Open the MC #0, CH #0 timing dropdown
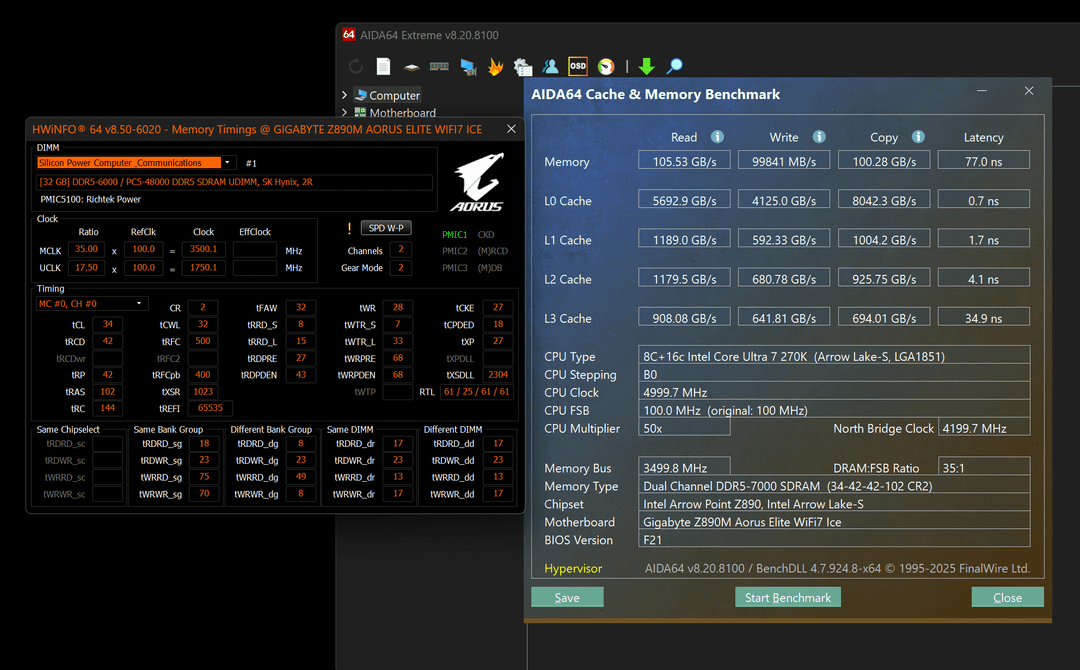 139,304
